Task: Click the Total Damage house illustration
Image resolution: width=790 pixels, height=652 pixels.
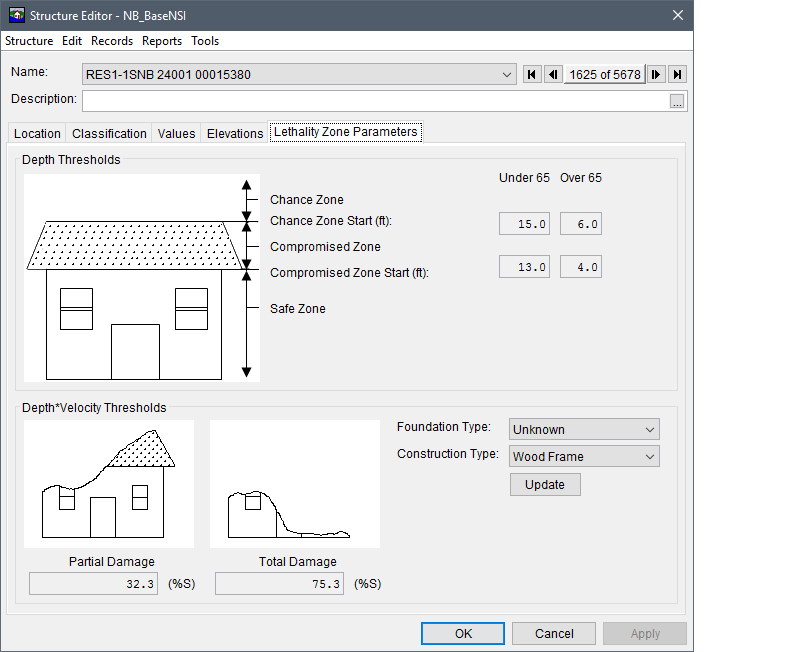Action: 295,484
